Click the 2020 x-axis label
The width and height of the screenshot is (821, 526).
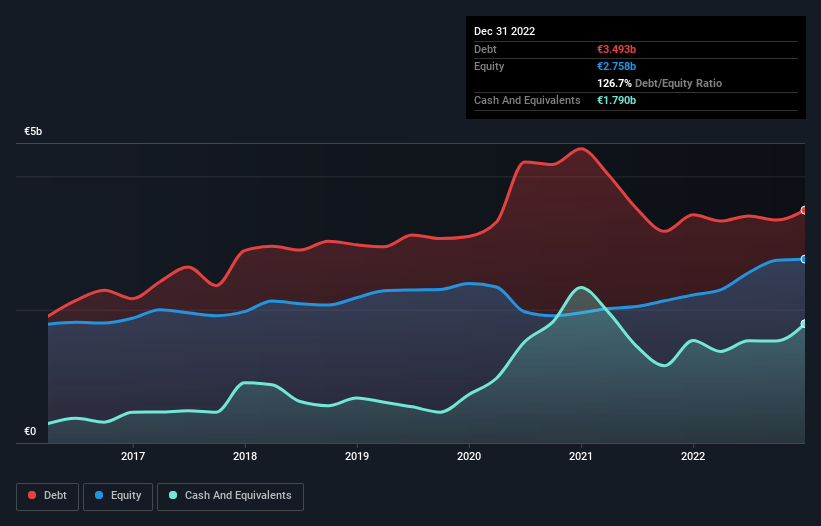click(x=469, y=456)
